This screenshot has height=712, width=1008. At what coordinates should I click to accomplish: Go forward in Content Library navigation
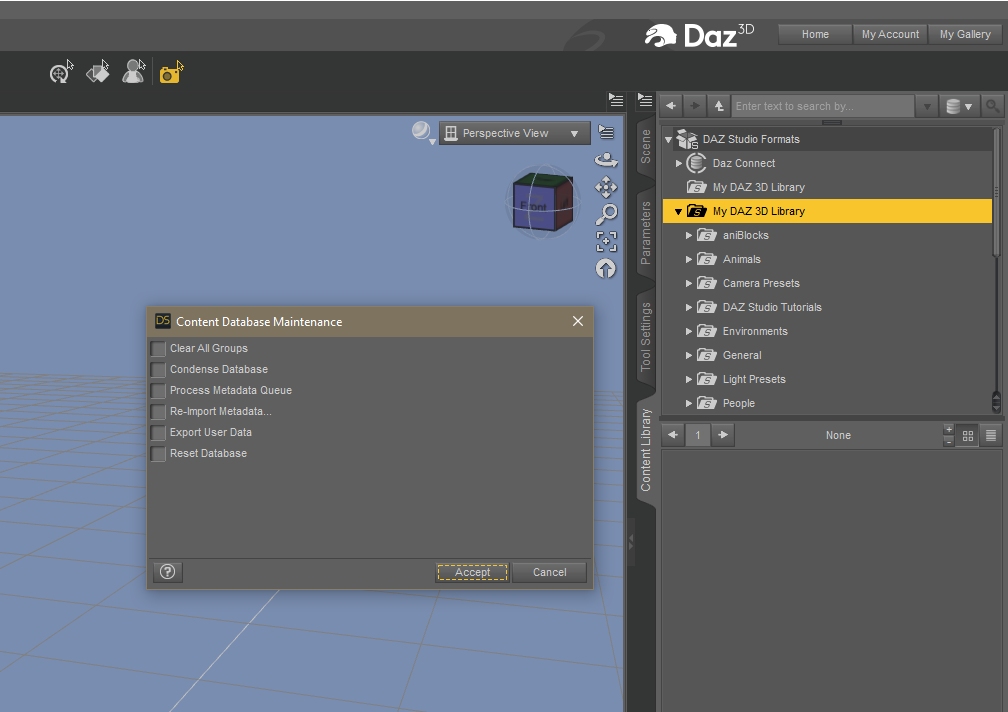click(695, 105)
